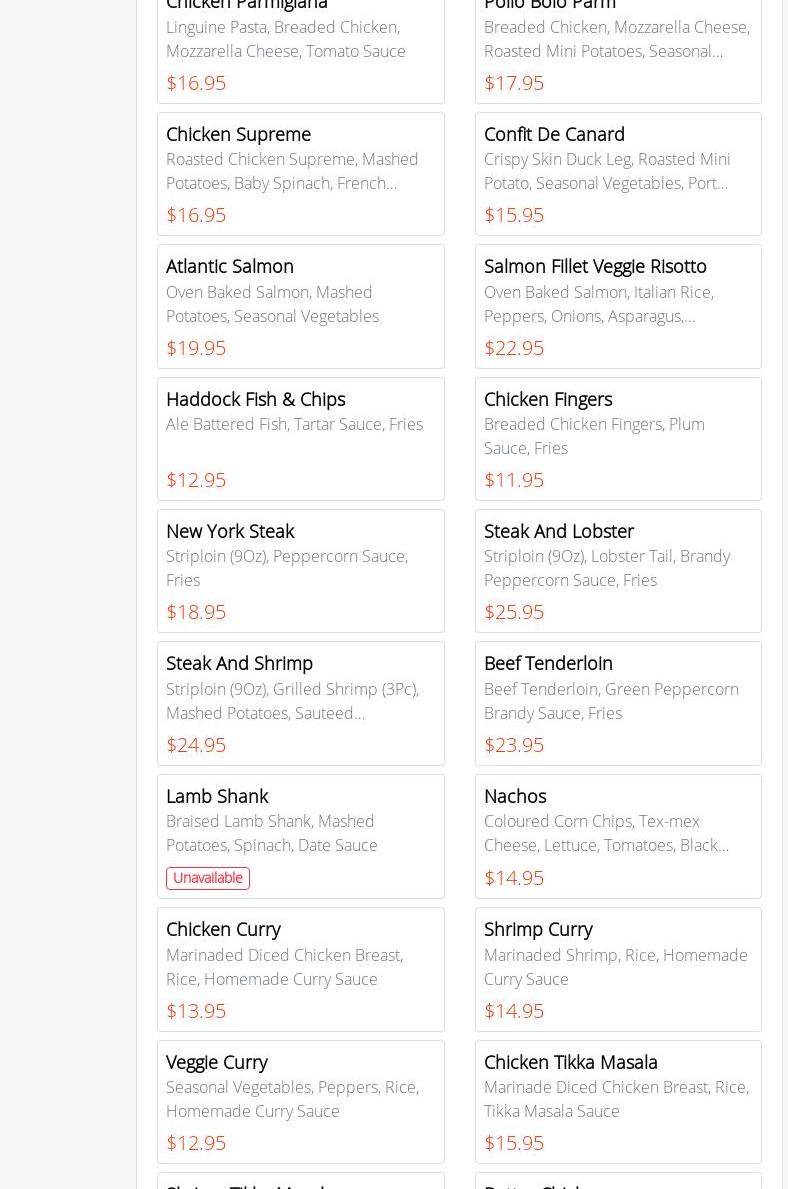Choose the Atlantic Salmon dish

[x=300, y=306]
